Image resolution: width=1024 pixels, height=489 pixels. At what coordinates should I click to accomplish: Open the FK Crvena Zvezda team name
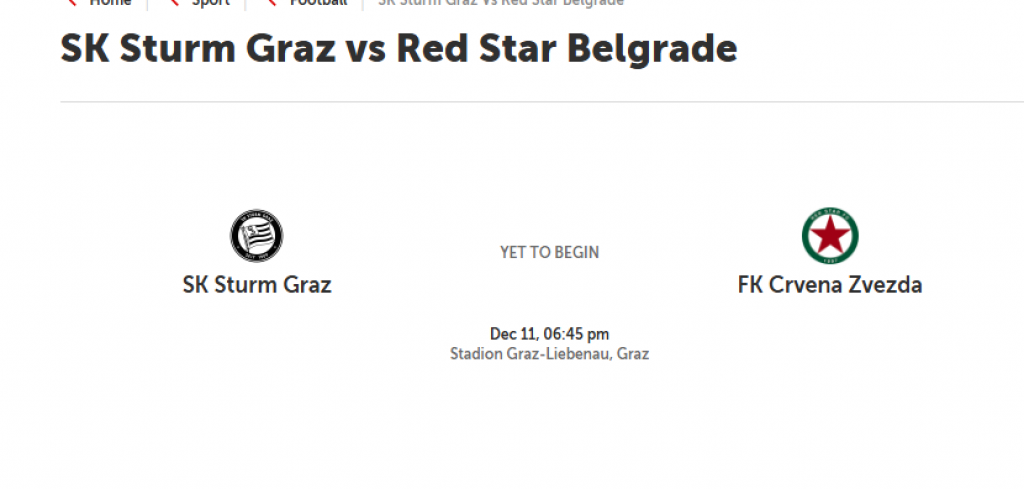(x=830, y=285)
